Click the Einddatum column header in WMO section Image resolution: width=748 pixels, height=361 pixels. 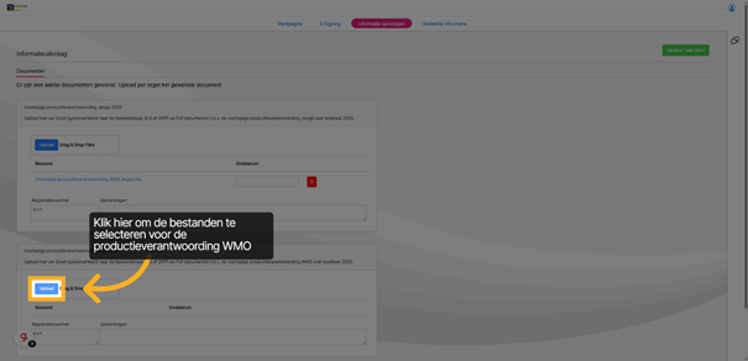(180, 308)
